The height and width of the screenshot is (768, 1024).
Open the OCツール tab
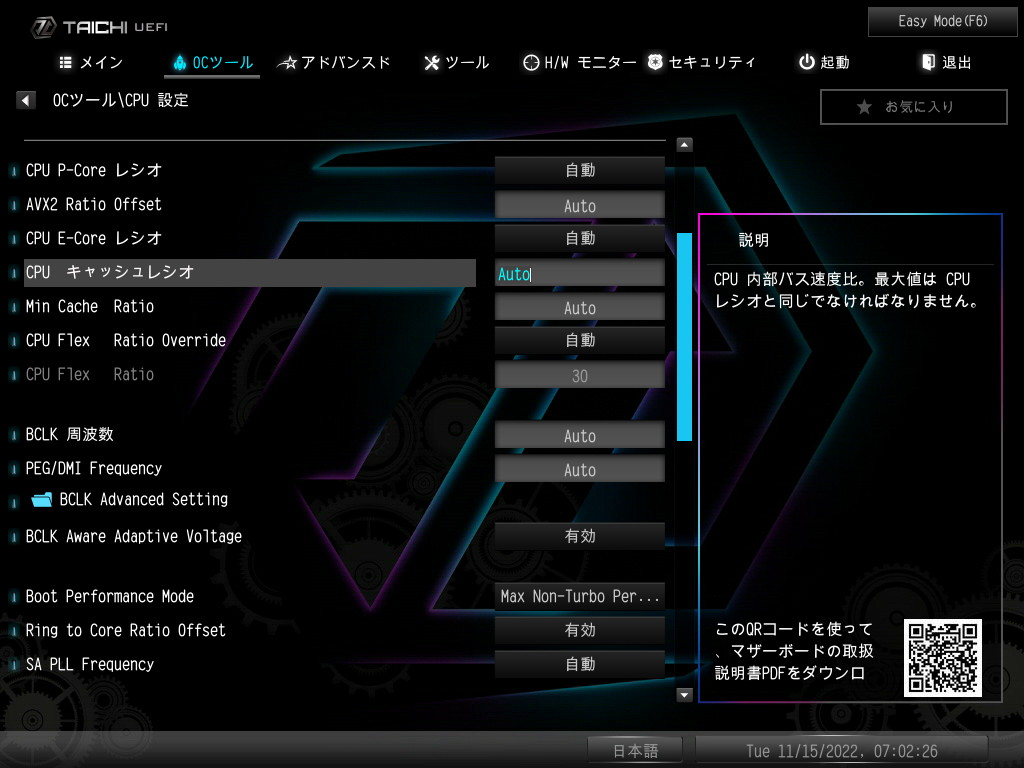(213, 62)
